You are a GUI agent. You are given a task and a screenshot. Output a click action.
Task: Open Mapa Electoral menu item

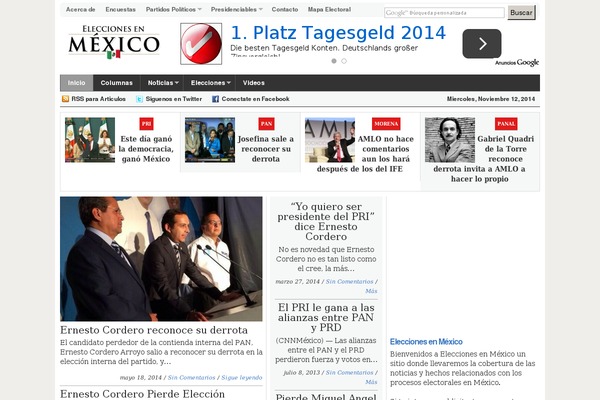point(329,10)
